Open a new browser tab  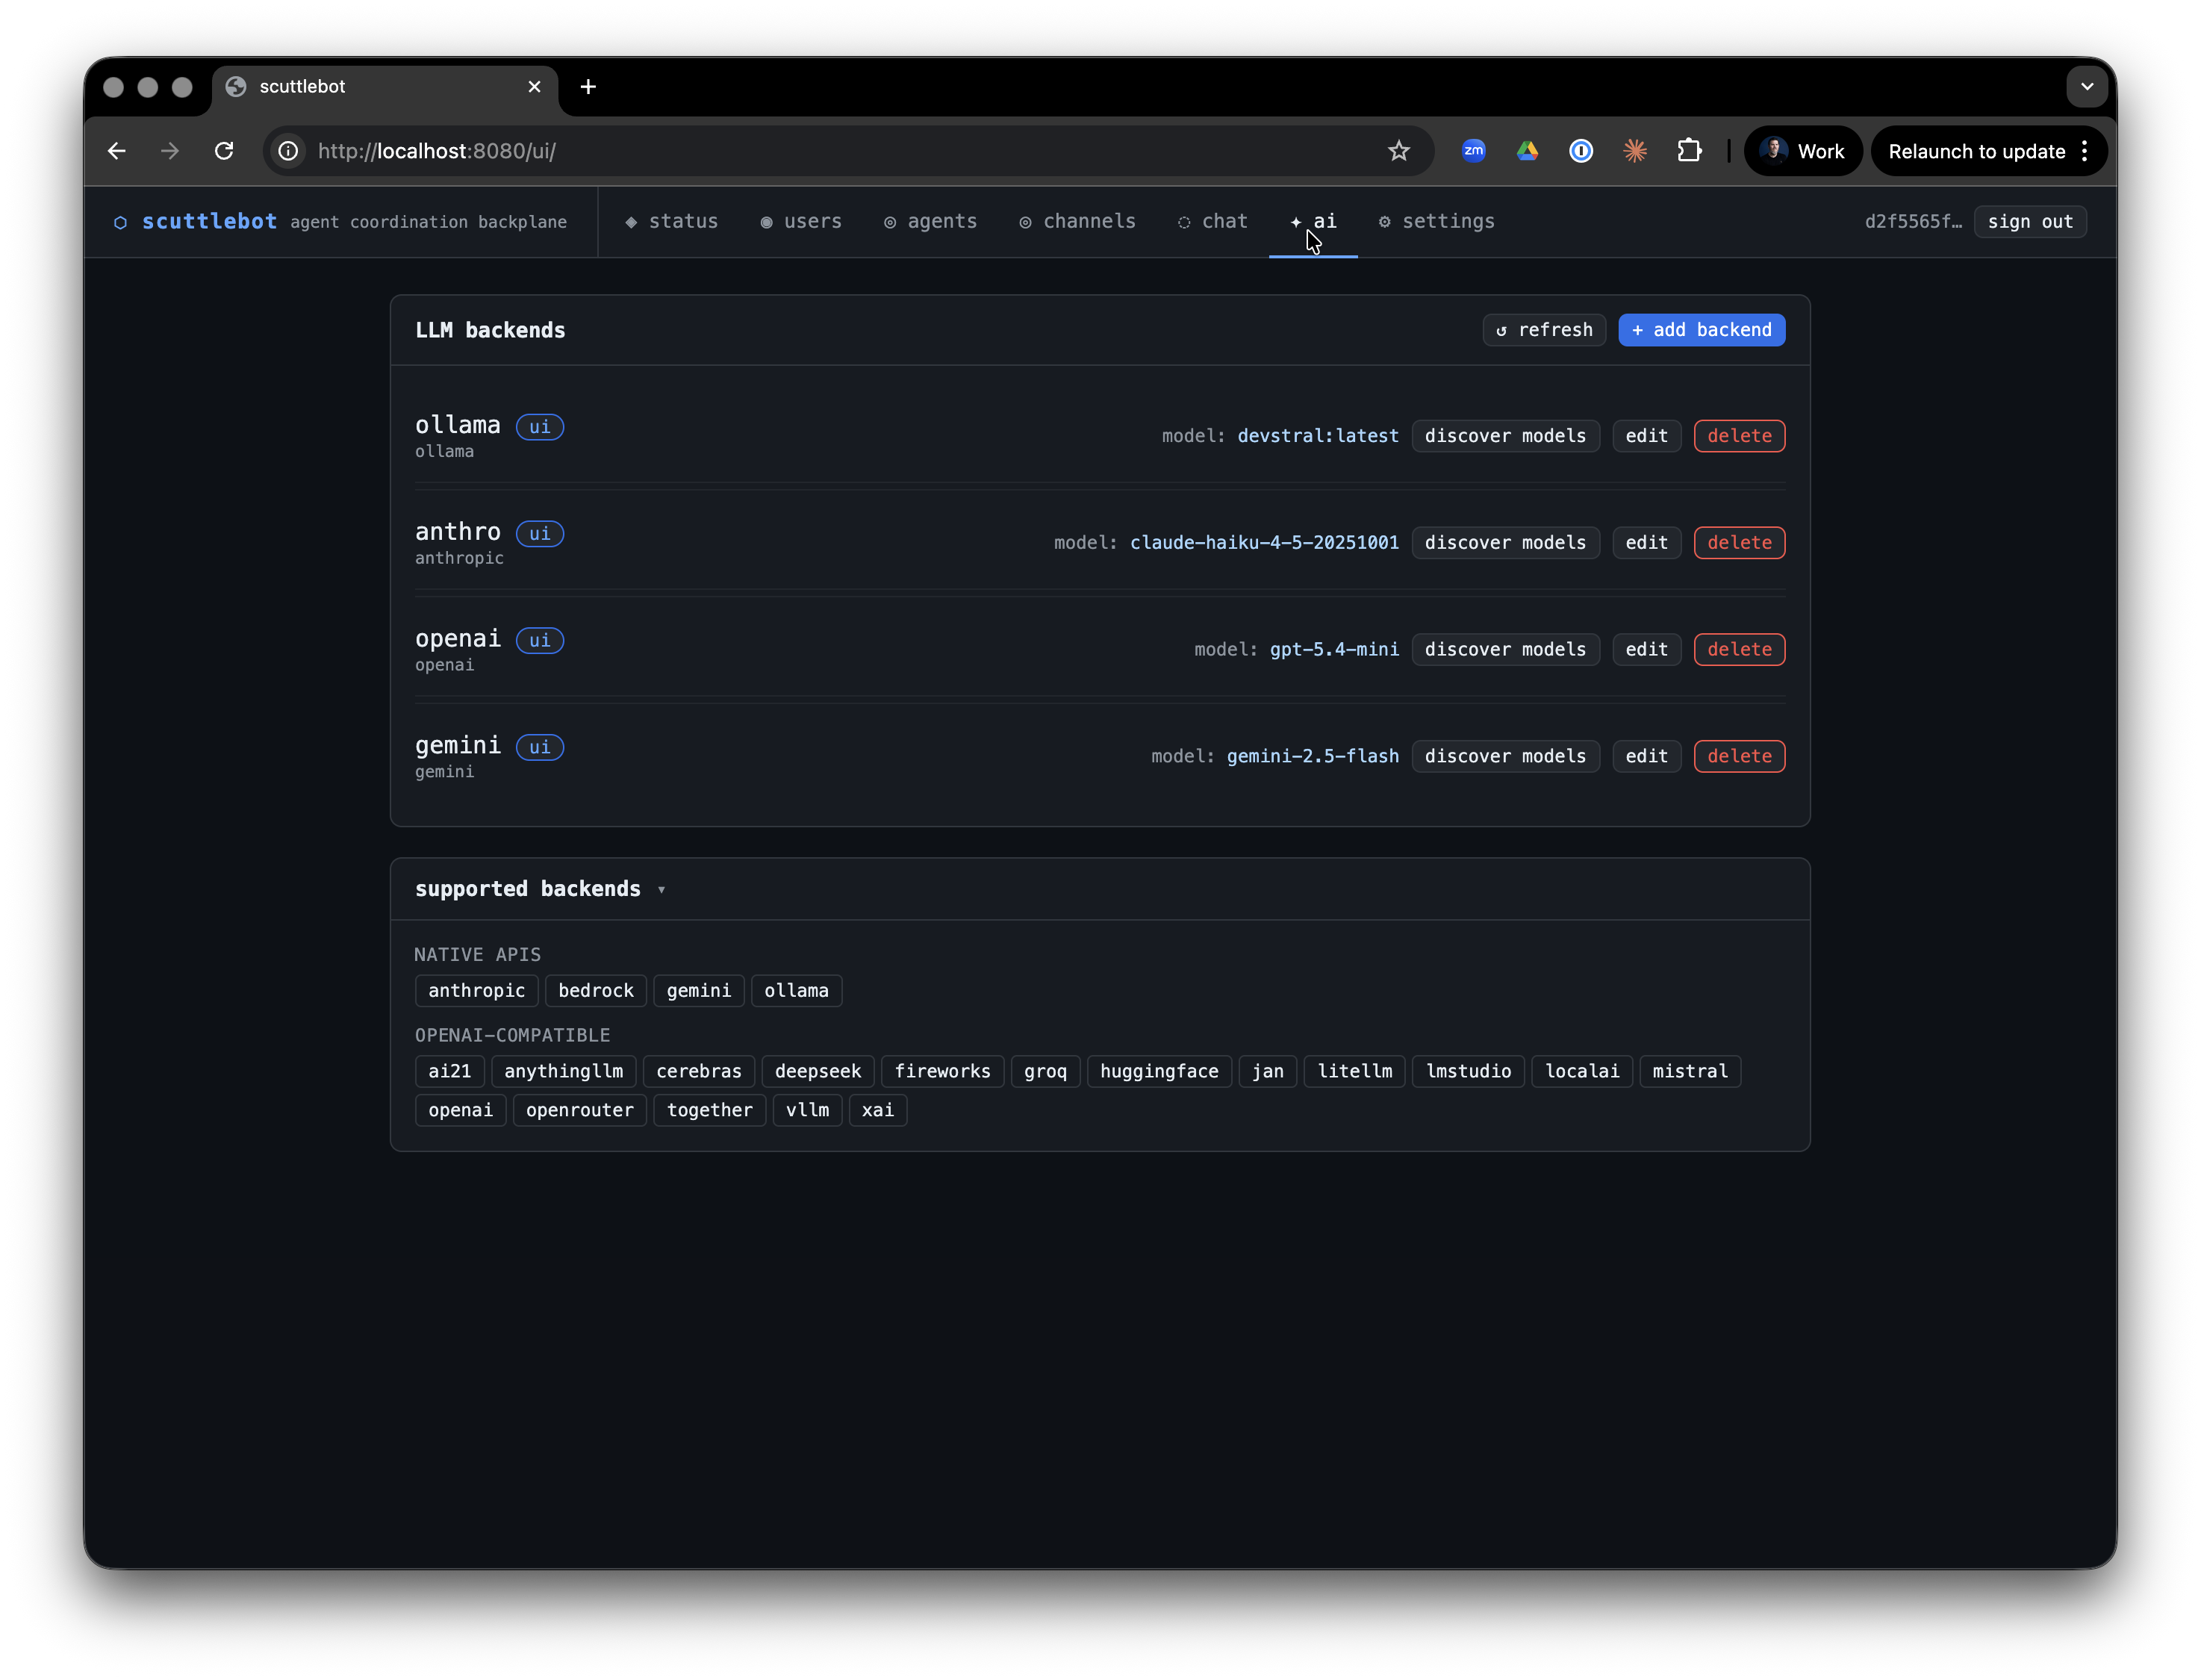point(588,87)
